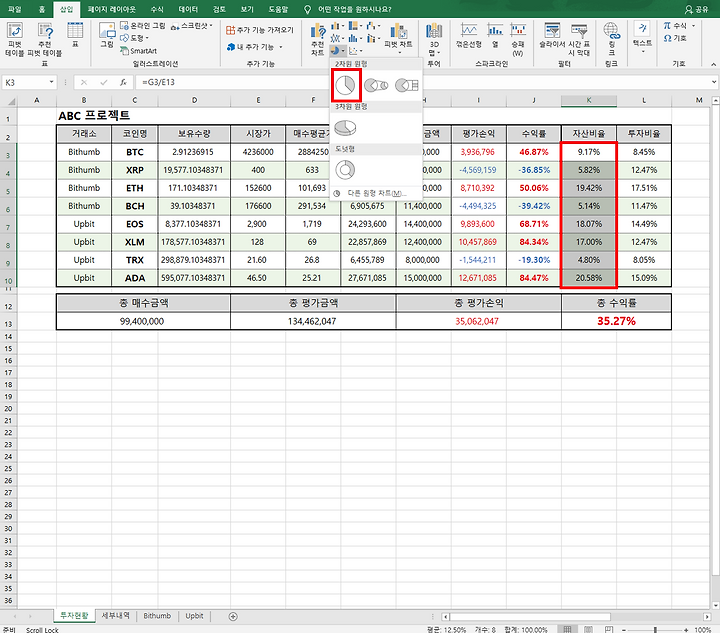Open the pie chart dropdown arrow

(x=343, y=50)
